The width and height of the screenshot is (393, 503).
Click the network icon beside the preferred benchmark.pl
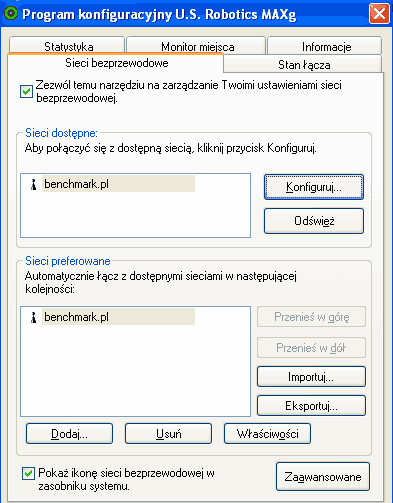coord(33,317)
